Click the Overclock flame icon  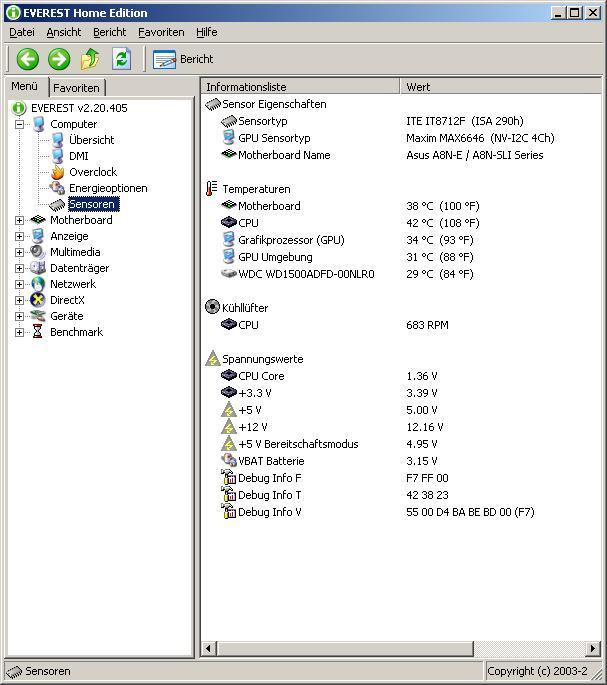pos(57,172)
